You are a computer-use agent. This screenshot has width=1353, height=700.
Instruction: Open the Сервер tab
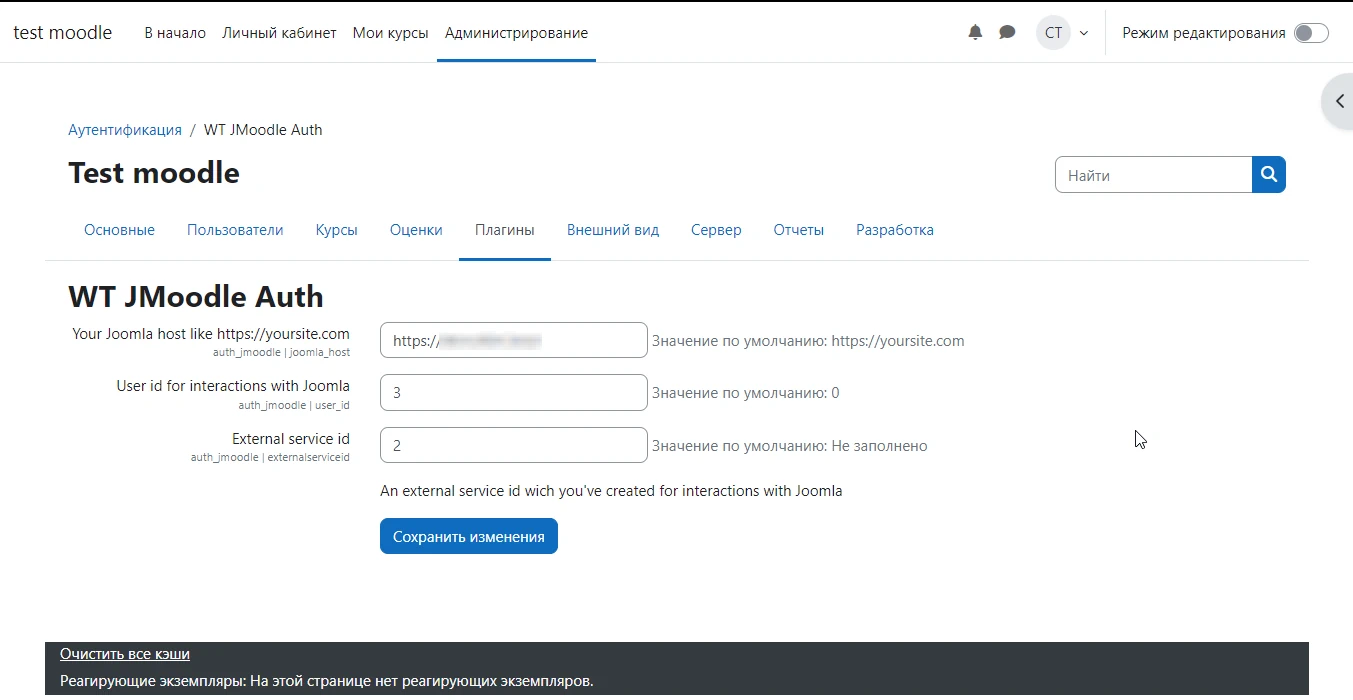(x=716, y=229)
